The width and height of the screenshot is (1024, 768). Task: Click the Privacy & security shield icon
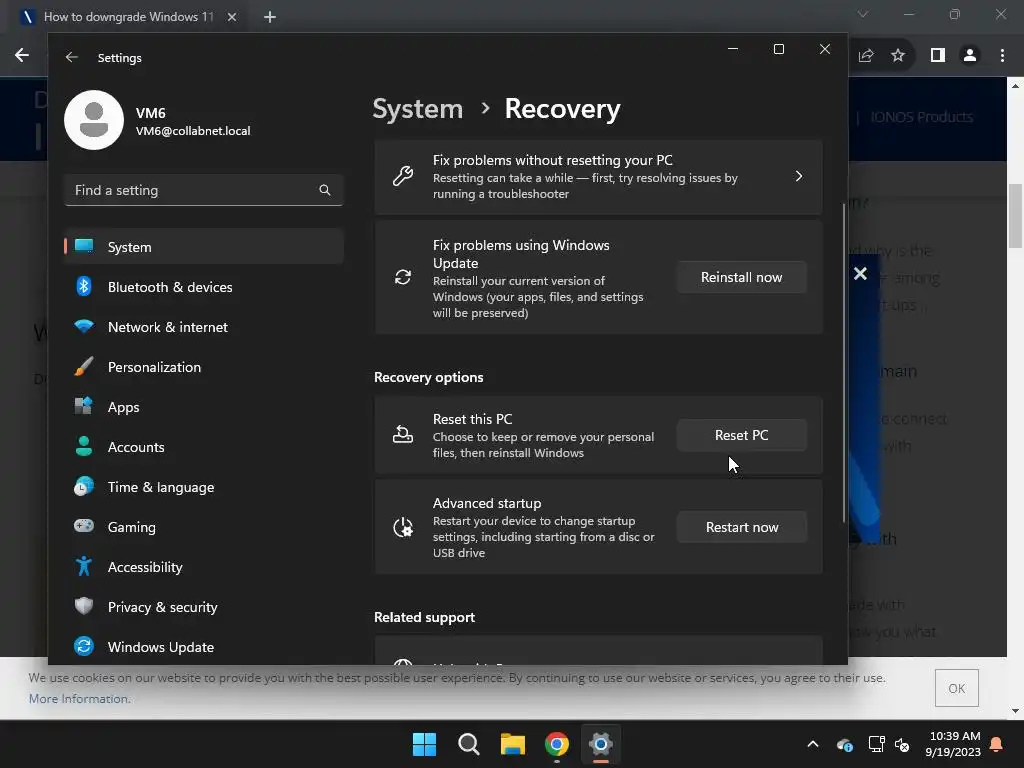point(84,606)
